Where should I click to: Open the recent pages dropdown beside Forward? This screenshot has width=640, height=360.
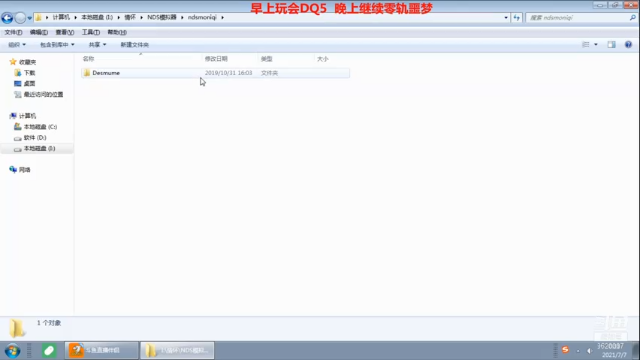point(29,18)
